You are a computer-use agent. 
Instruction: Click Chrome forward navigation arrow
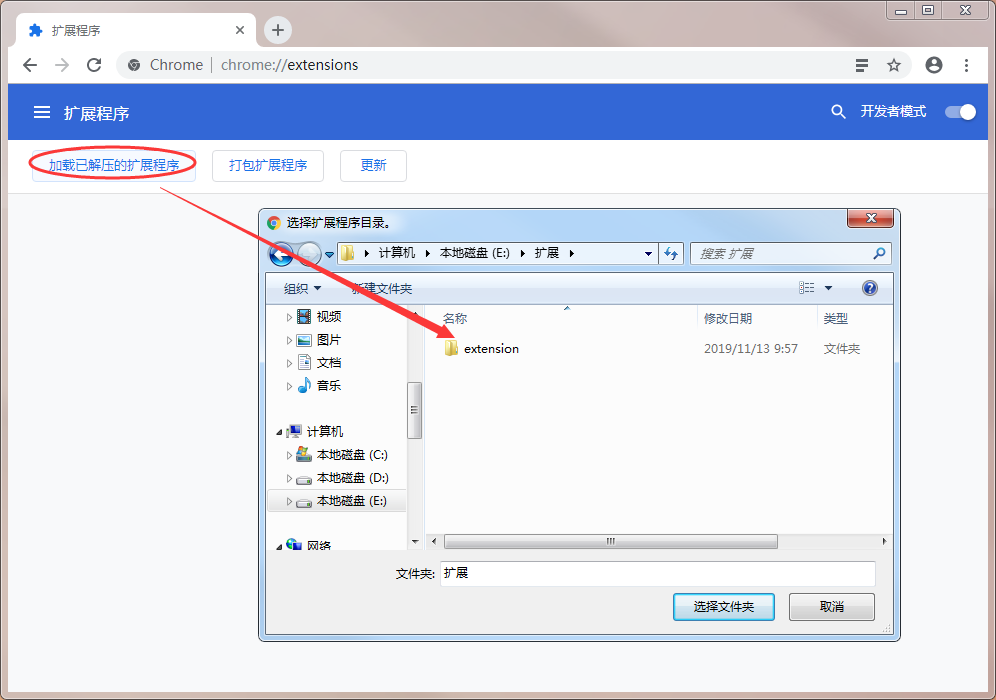[62, 65]
